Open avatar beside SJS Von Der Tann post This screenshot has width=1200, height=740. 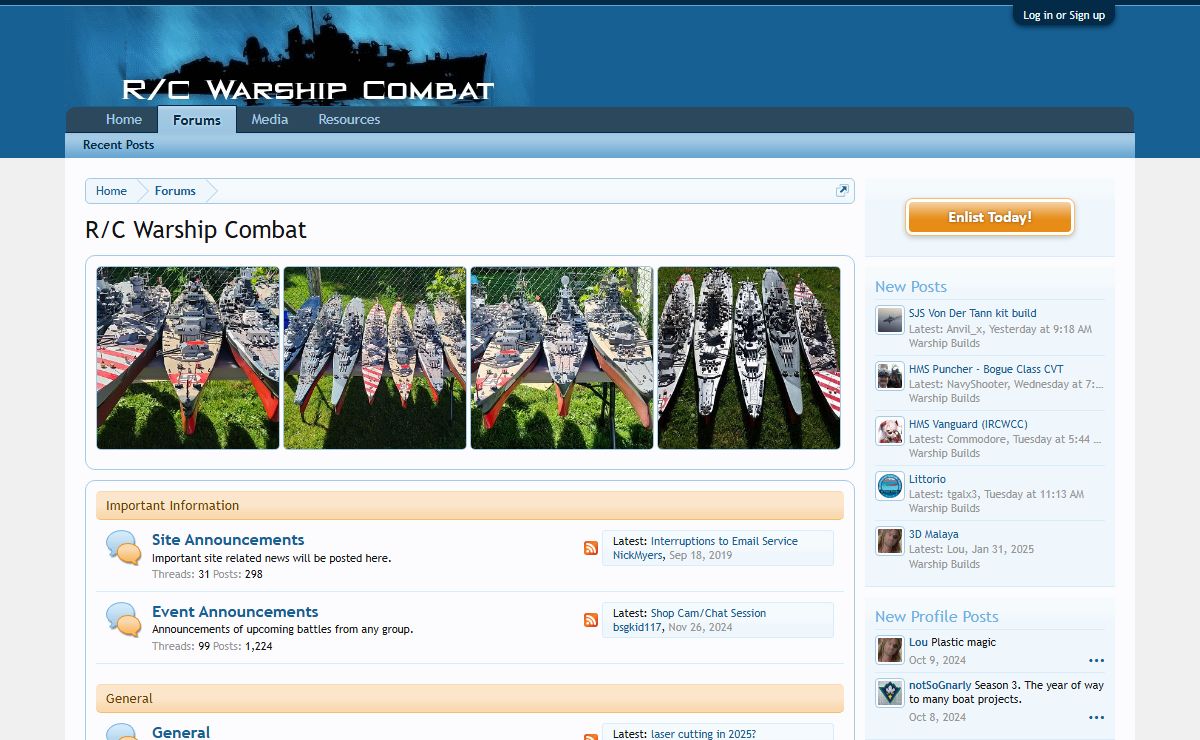[890, 320]
